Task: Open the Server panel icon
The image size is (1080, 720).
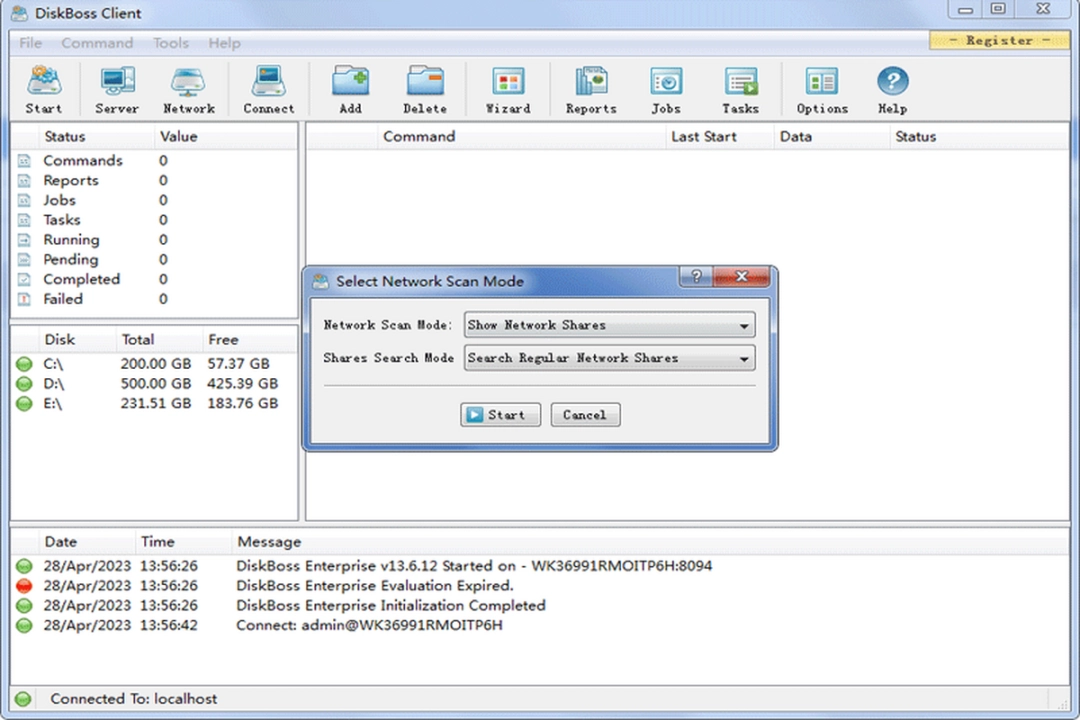Action: [x=116, y=88]
